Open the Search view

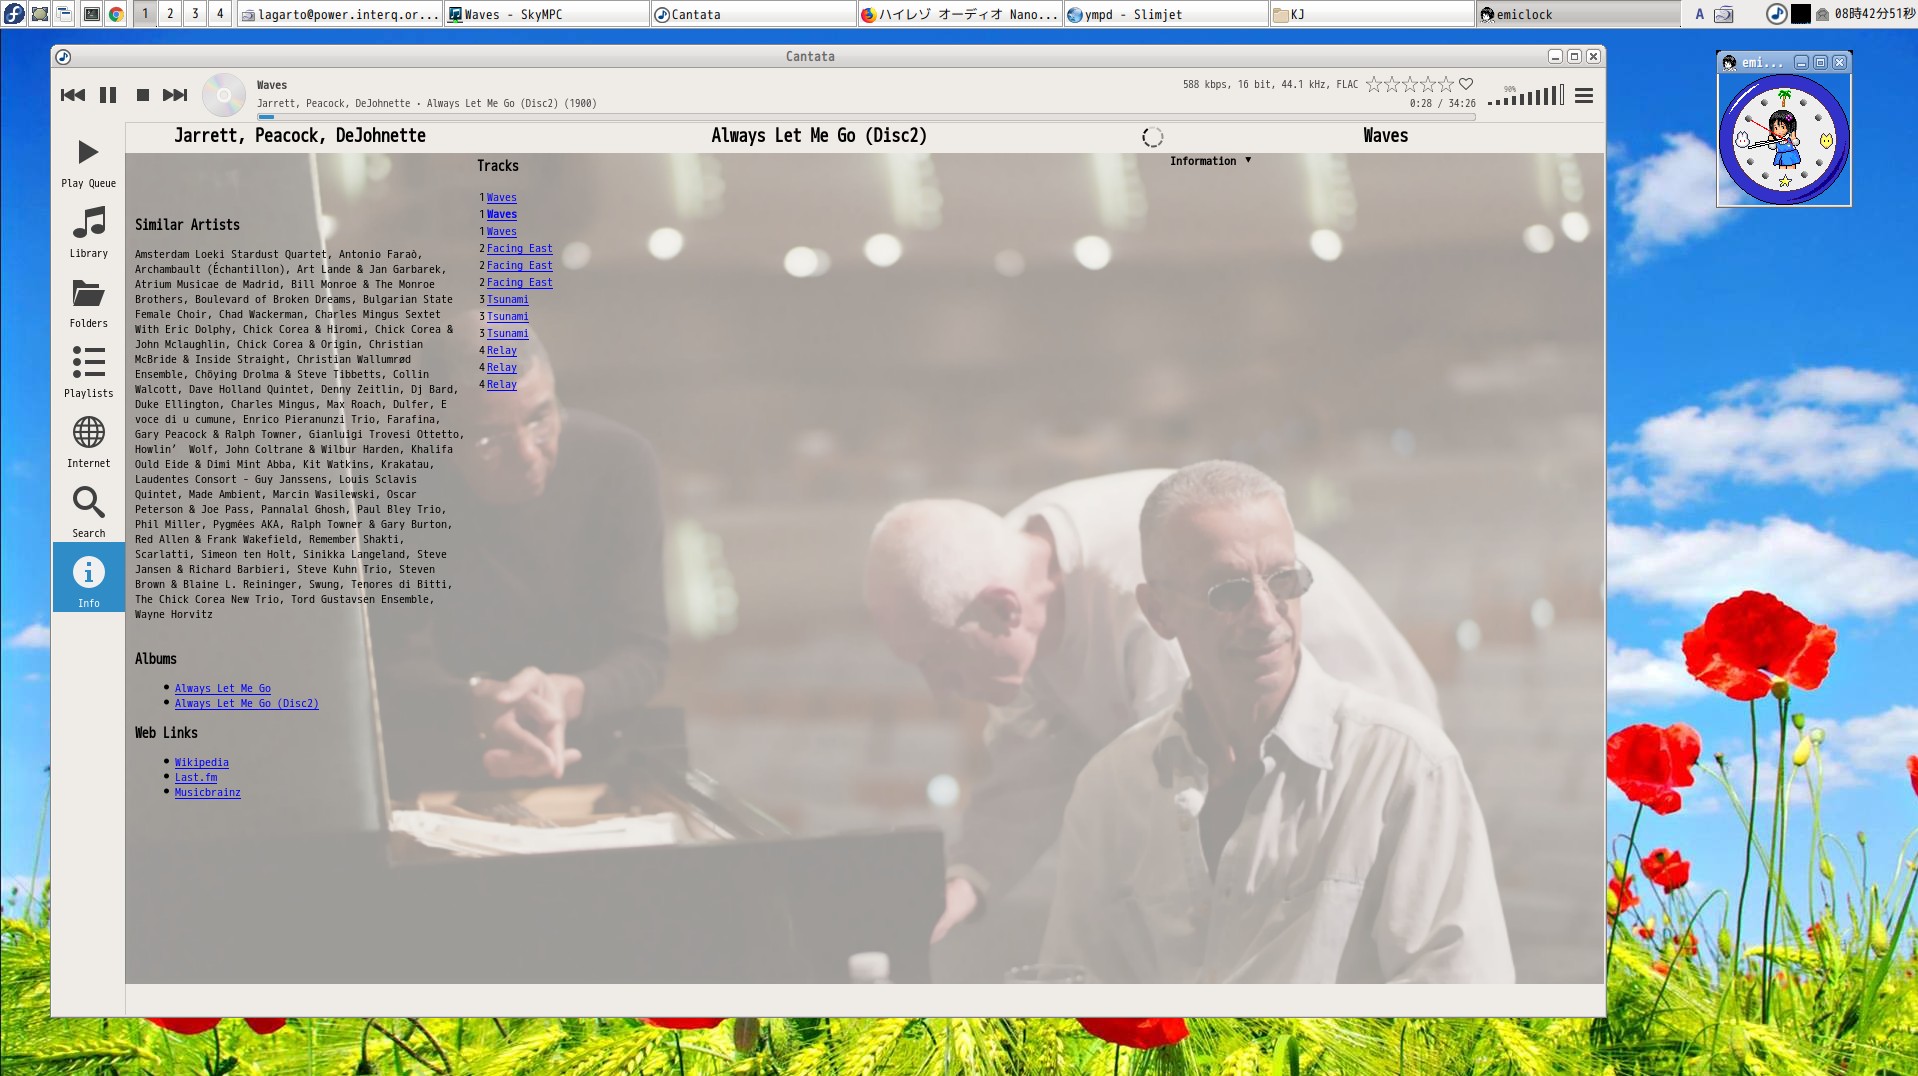[88, 512]
